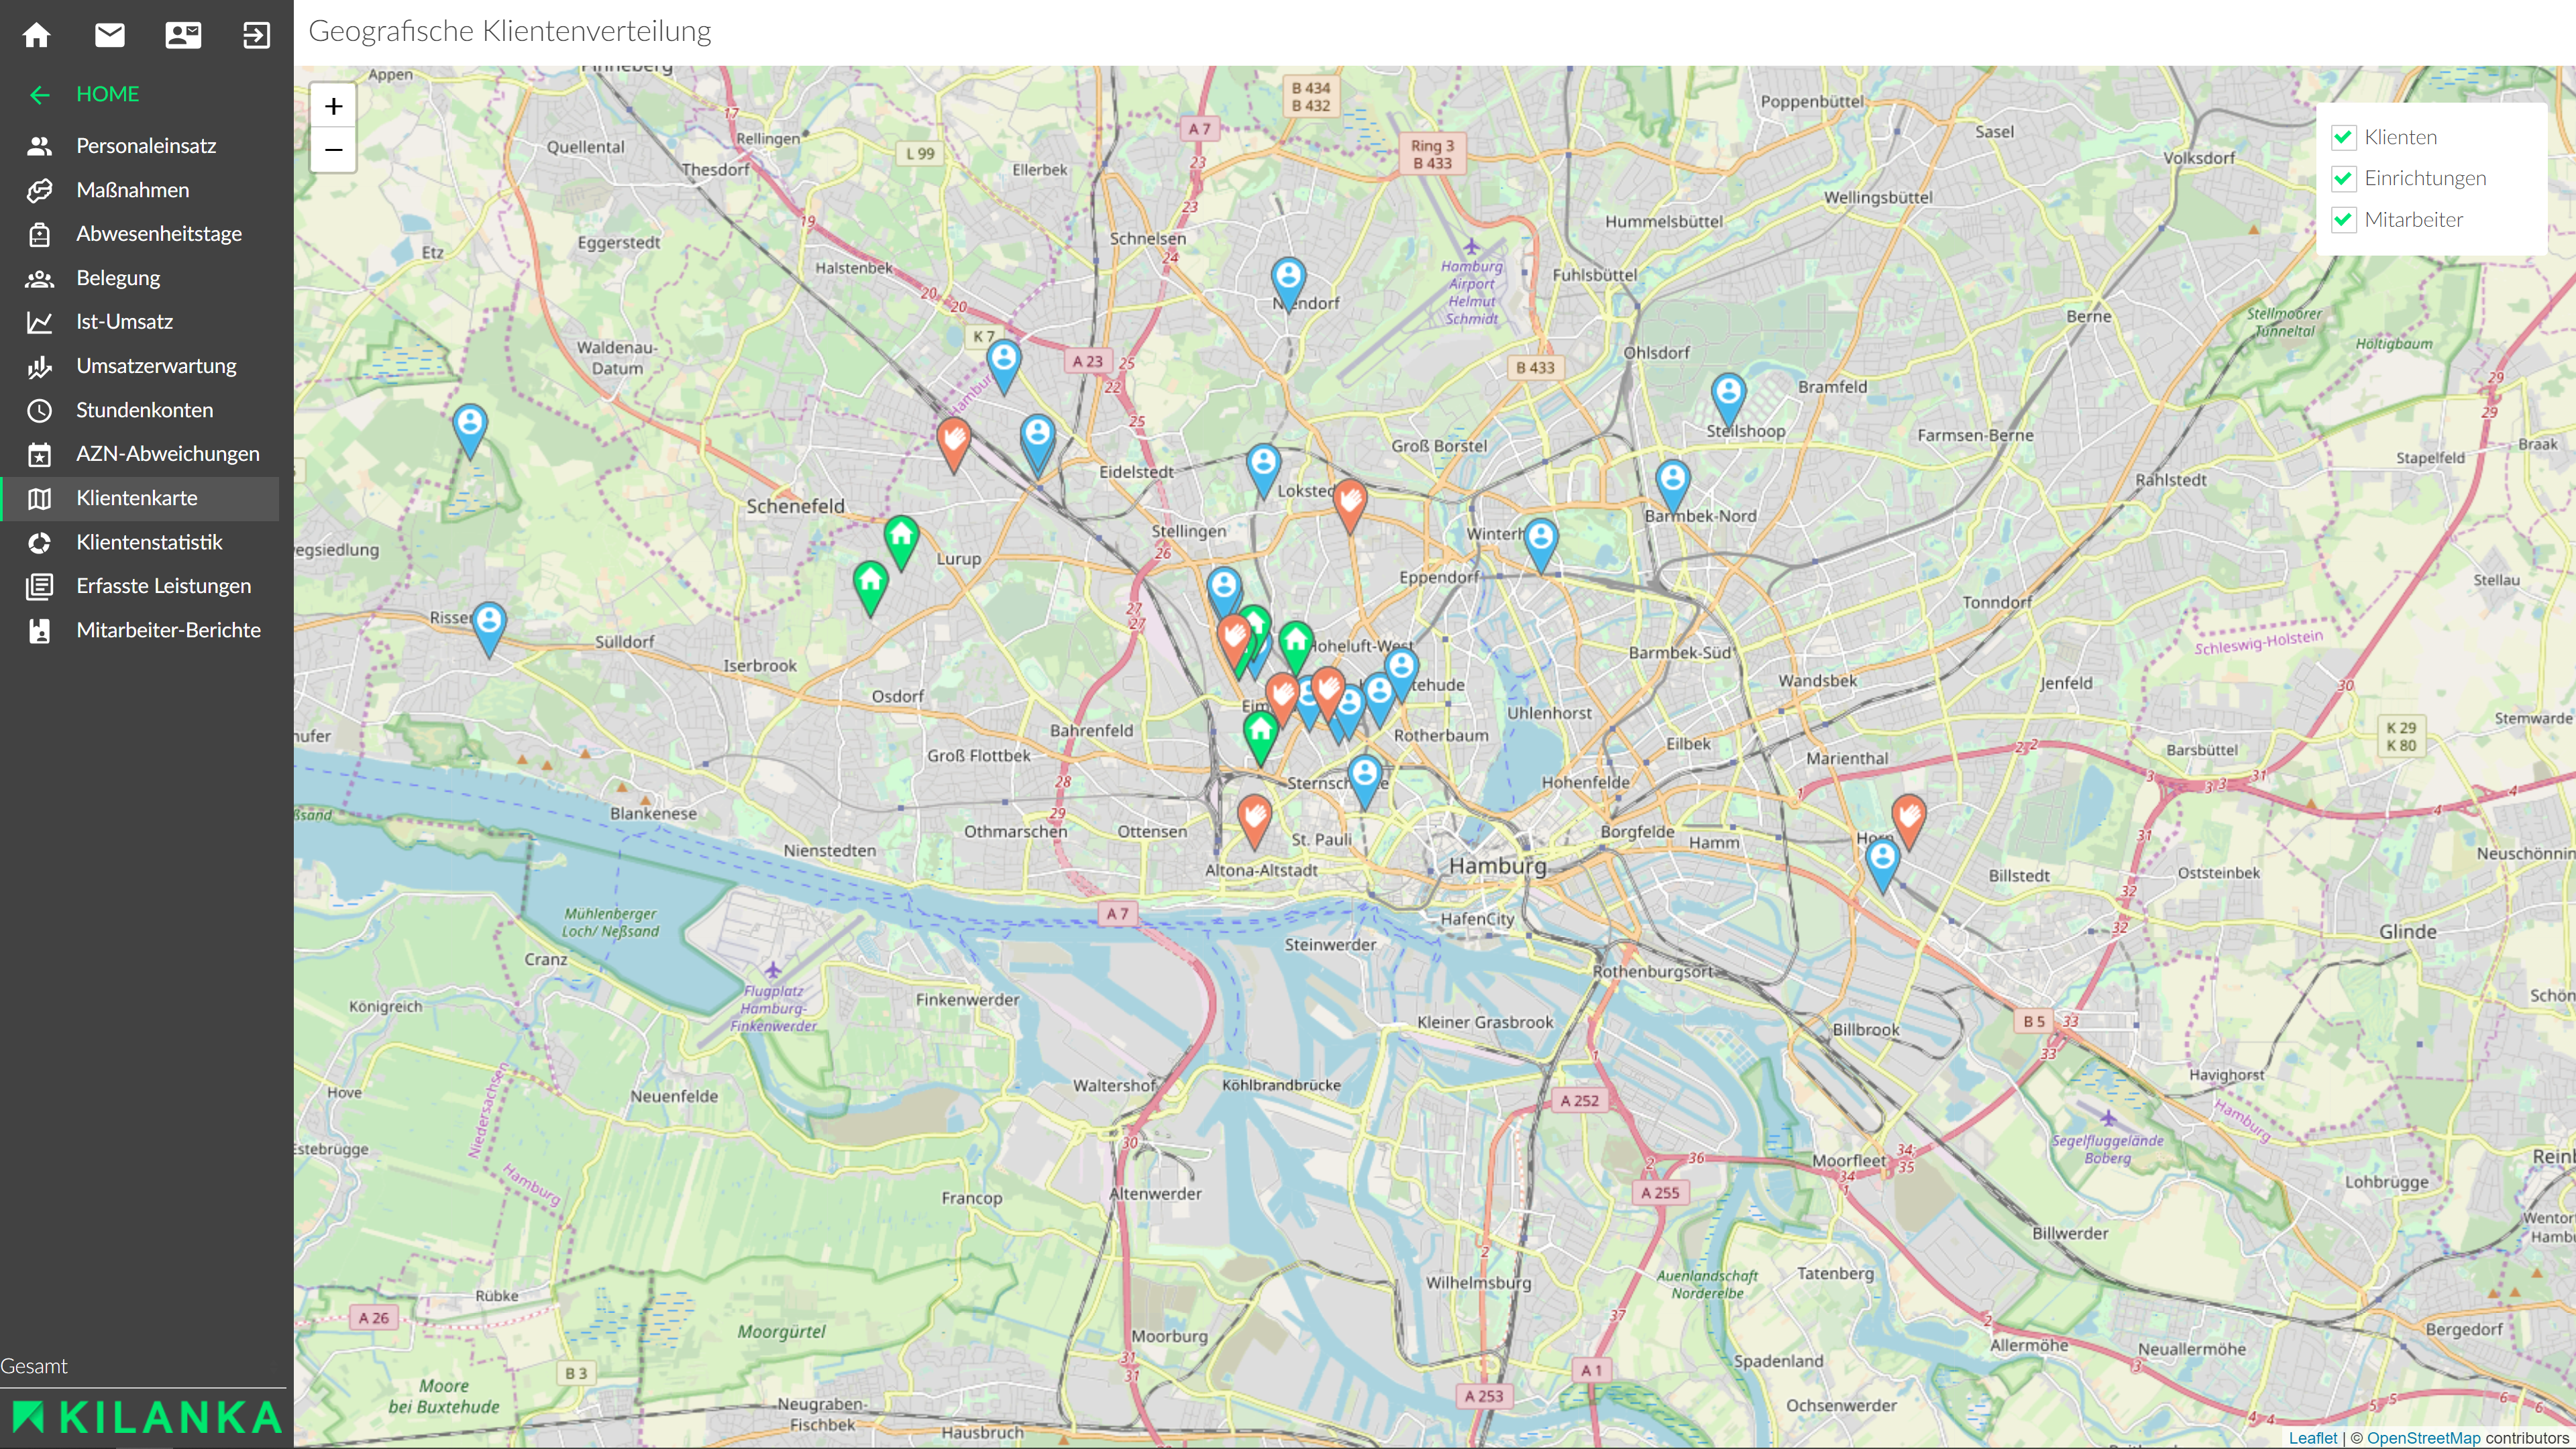Click the Kilanka logo at bottom

[147, 1417]
